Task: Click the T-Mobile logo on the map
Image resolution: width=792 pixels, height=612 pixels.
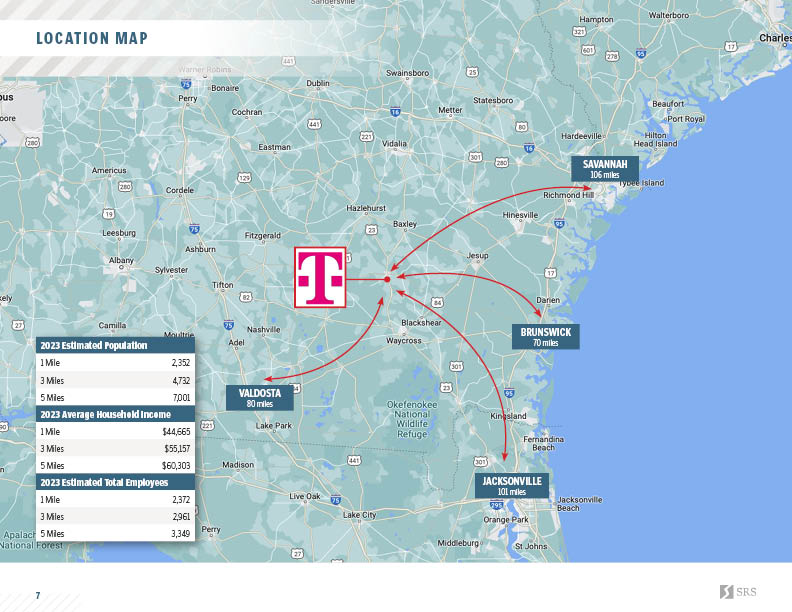Action: tap(320, 277)
